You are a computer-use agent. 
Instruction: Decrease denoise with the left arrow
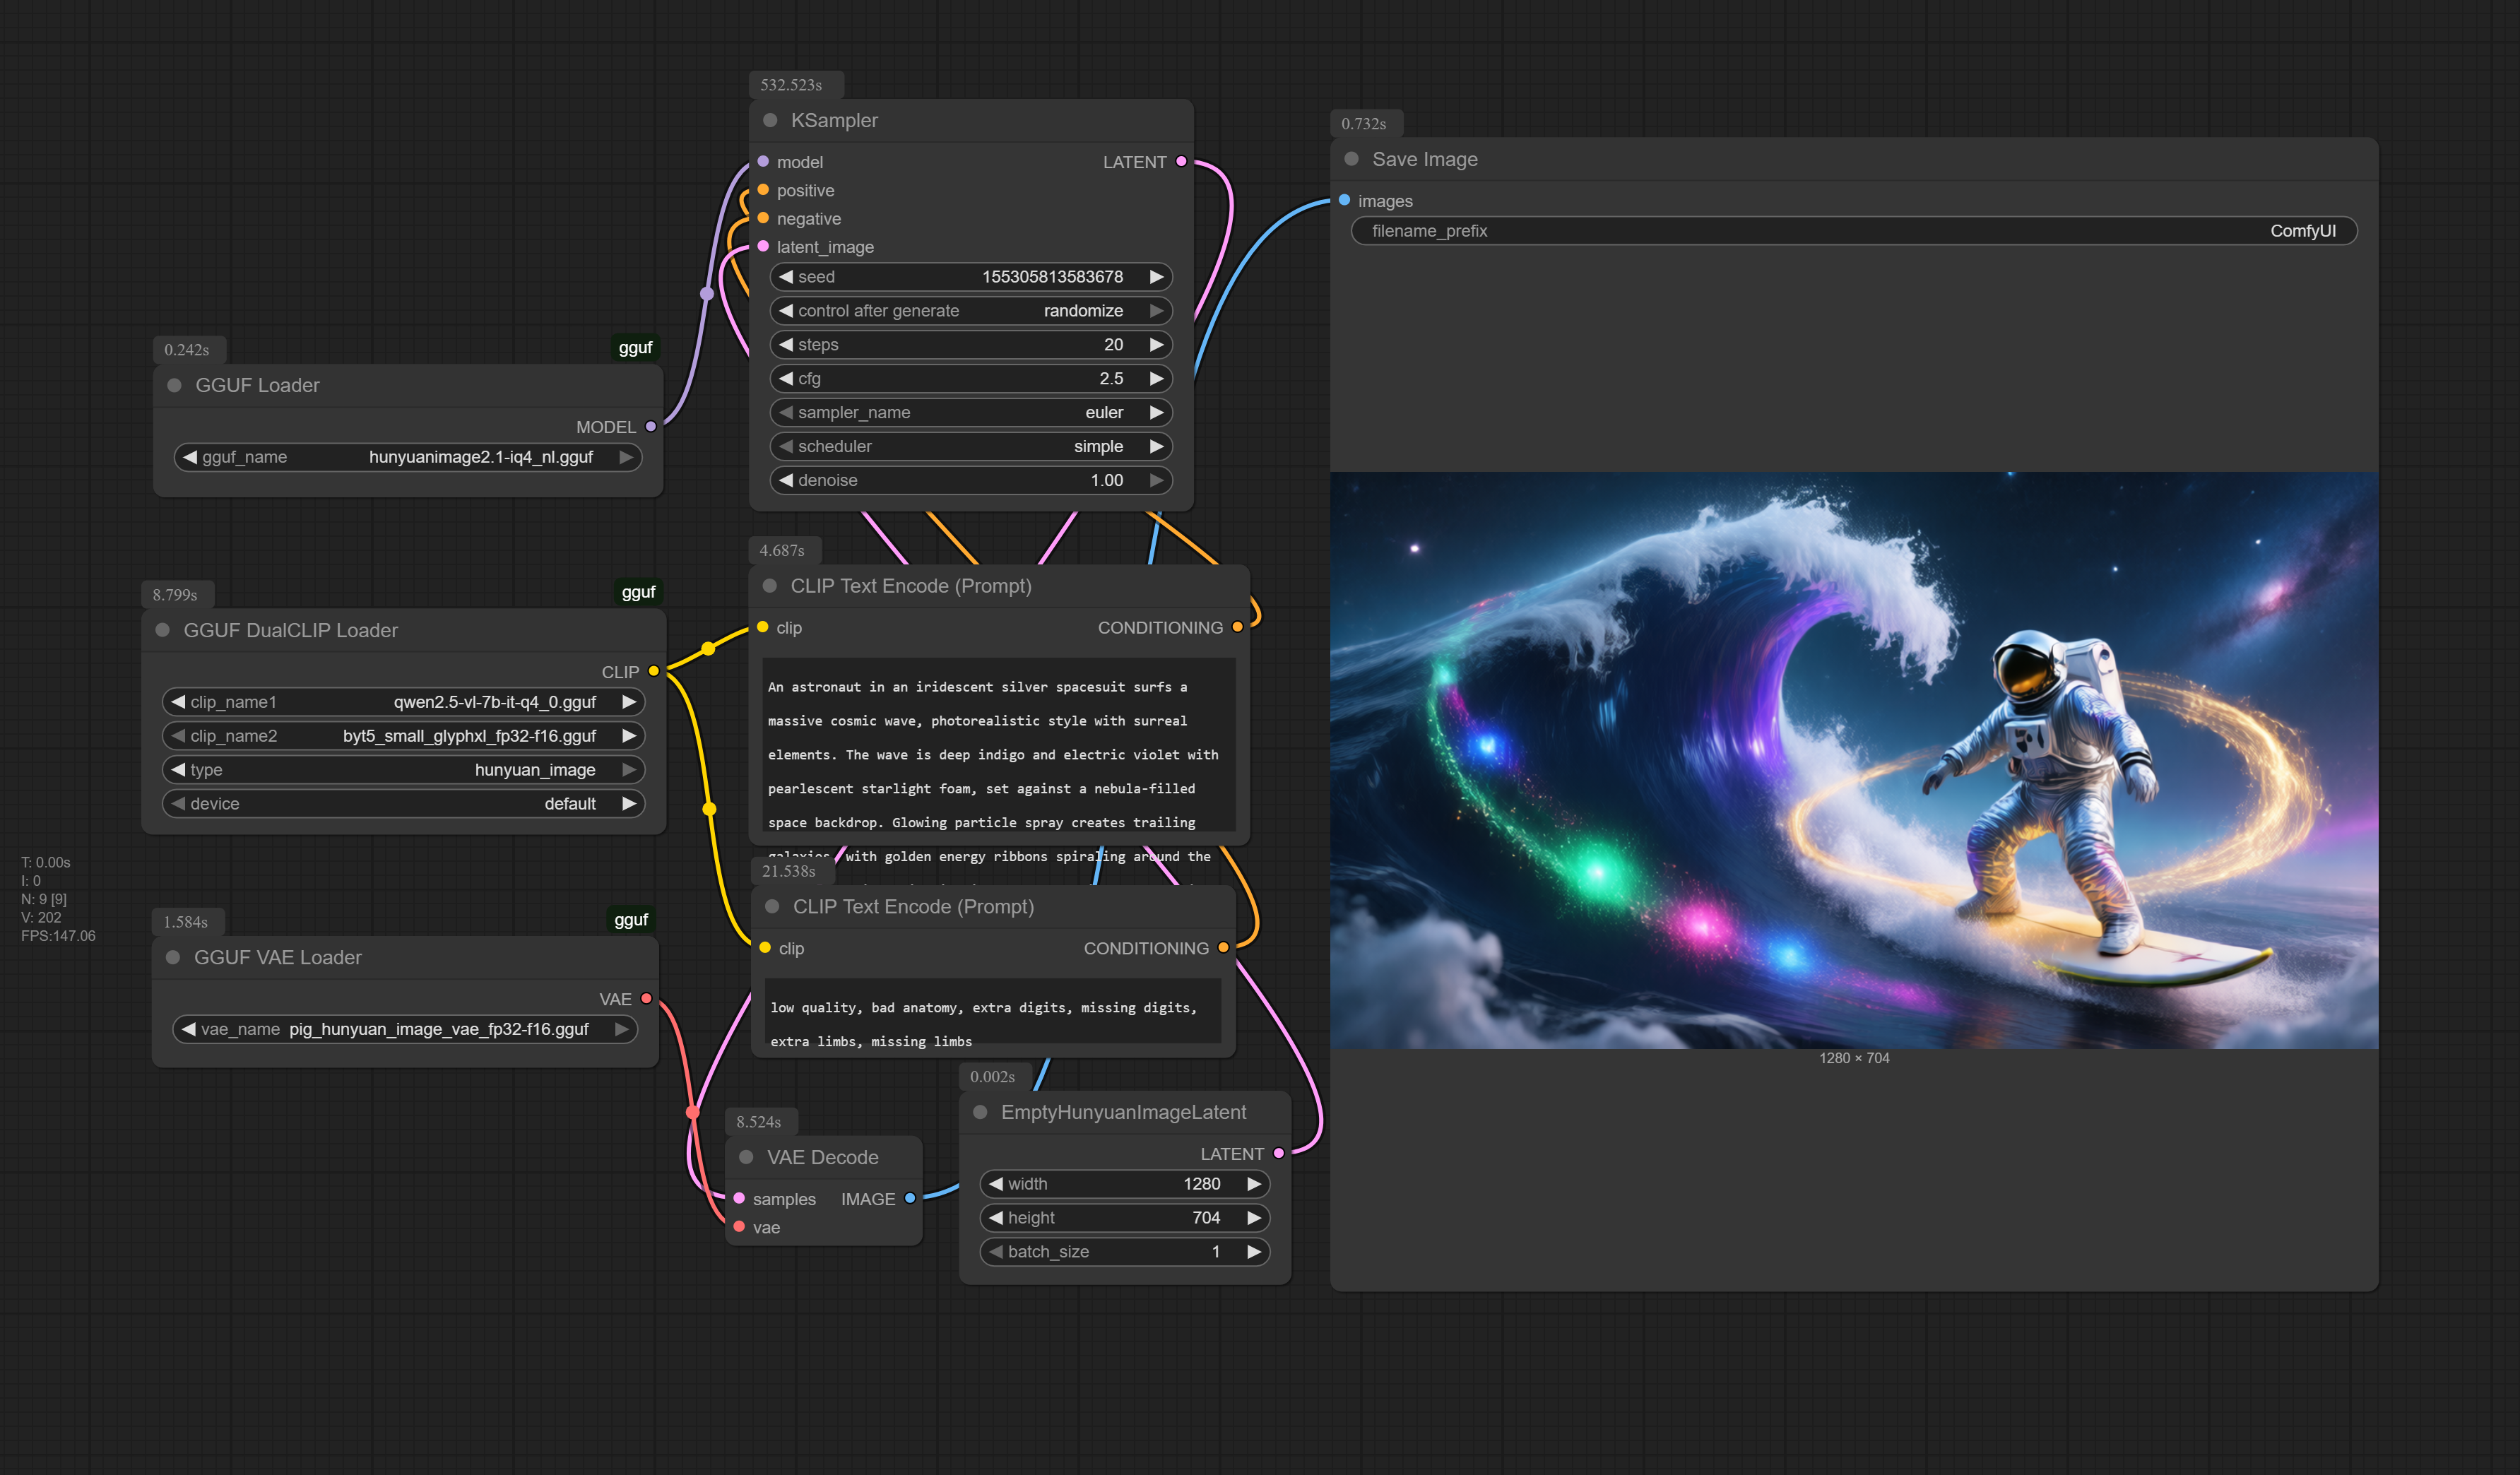786,480
